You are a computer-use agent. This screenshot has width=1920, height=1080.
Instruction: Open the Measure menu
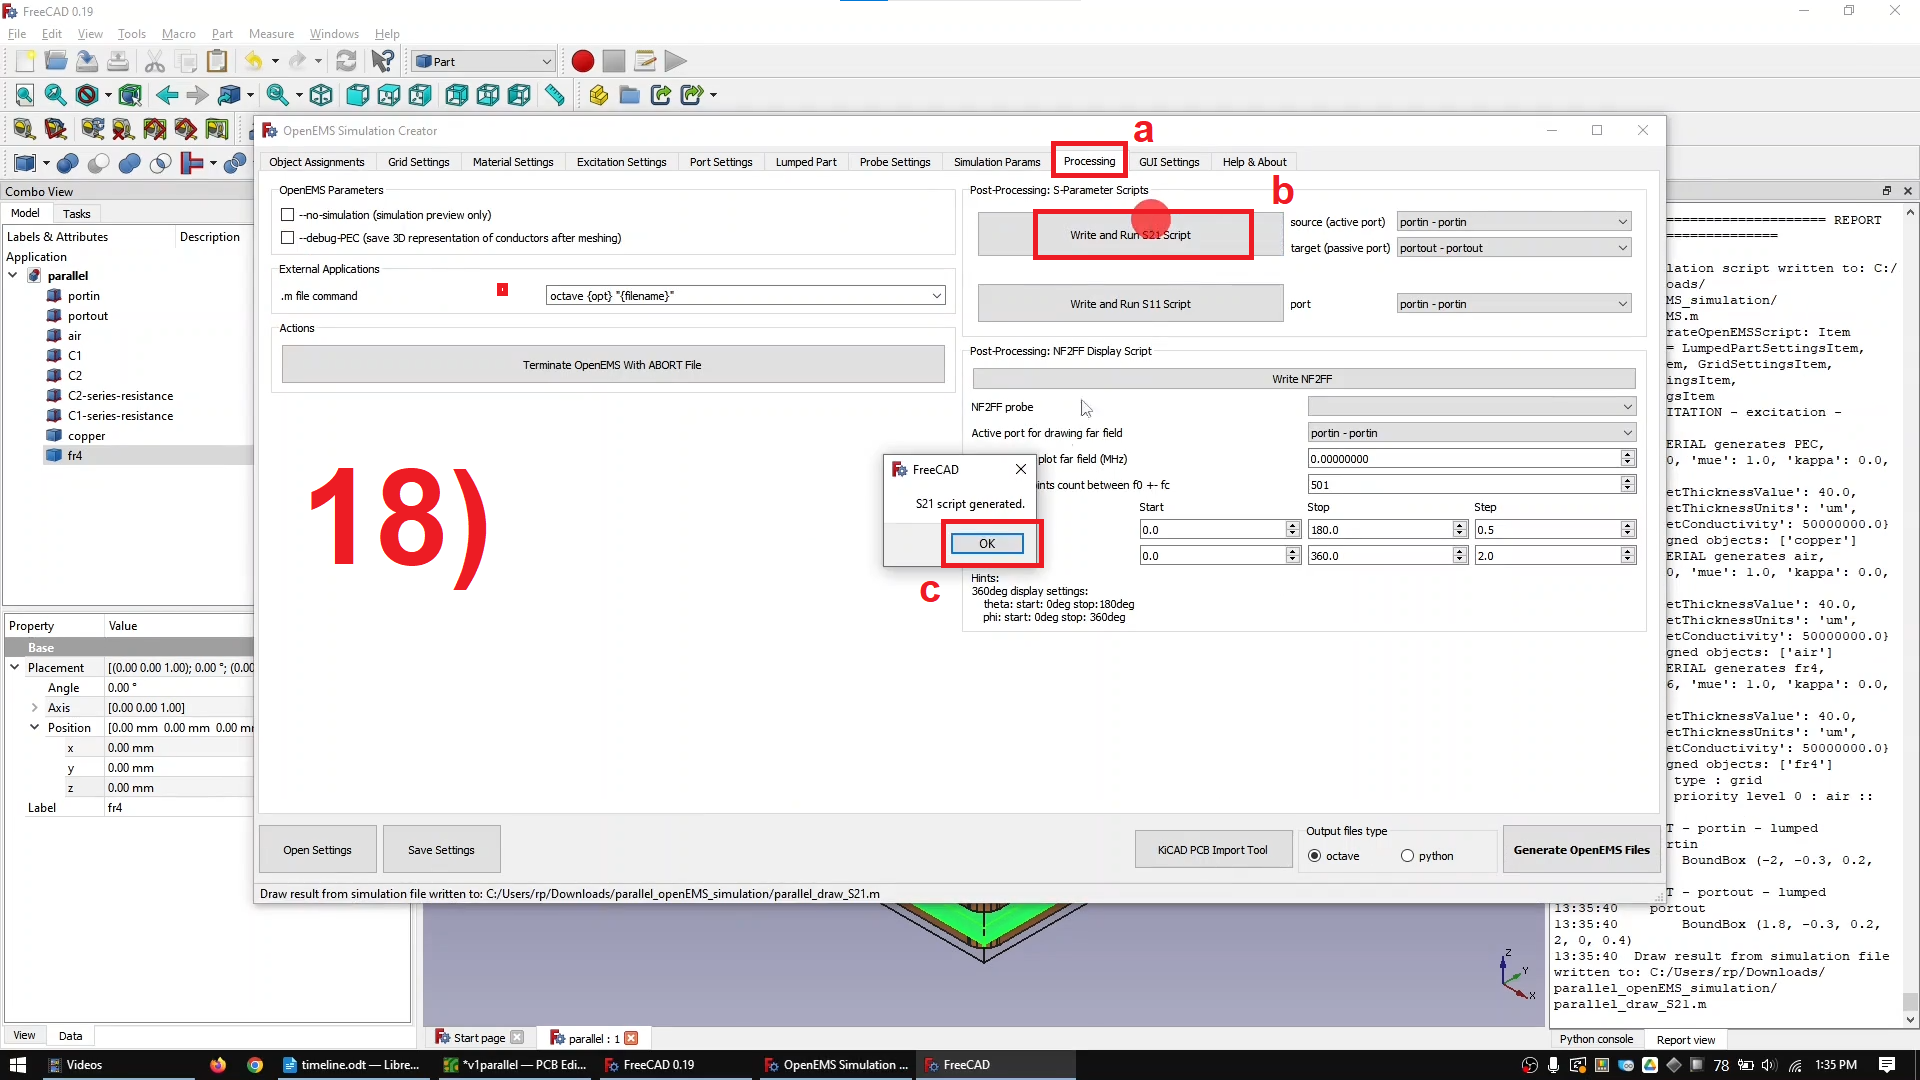[x=271, y=33]
